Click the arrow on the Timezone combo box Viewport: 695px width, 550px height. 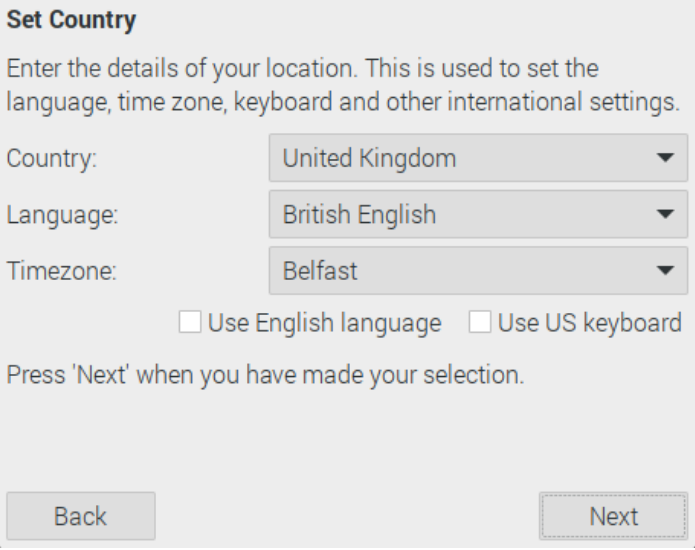(665, 270)
